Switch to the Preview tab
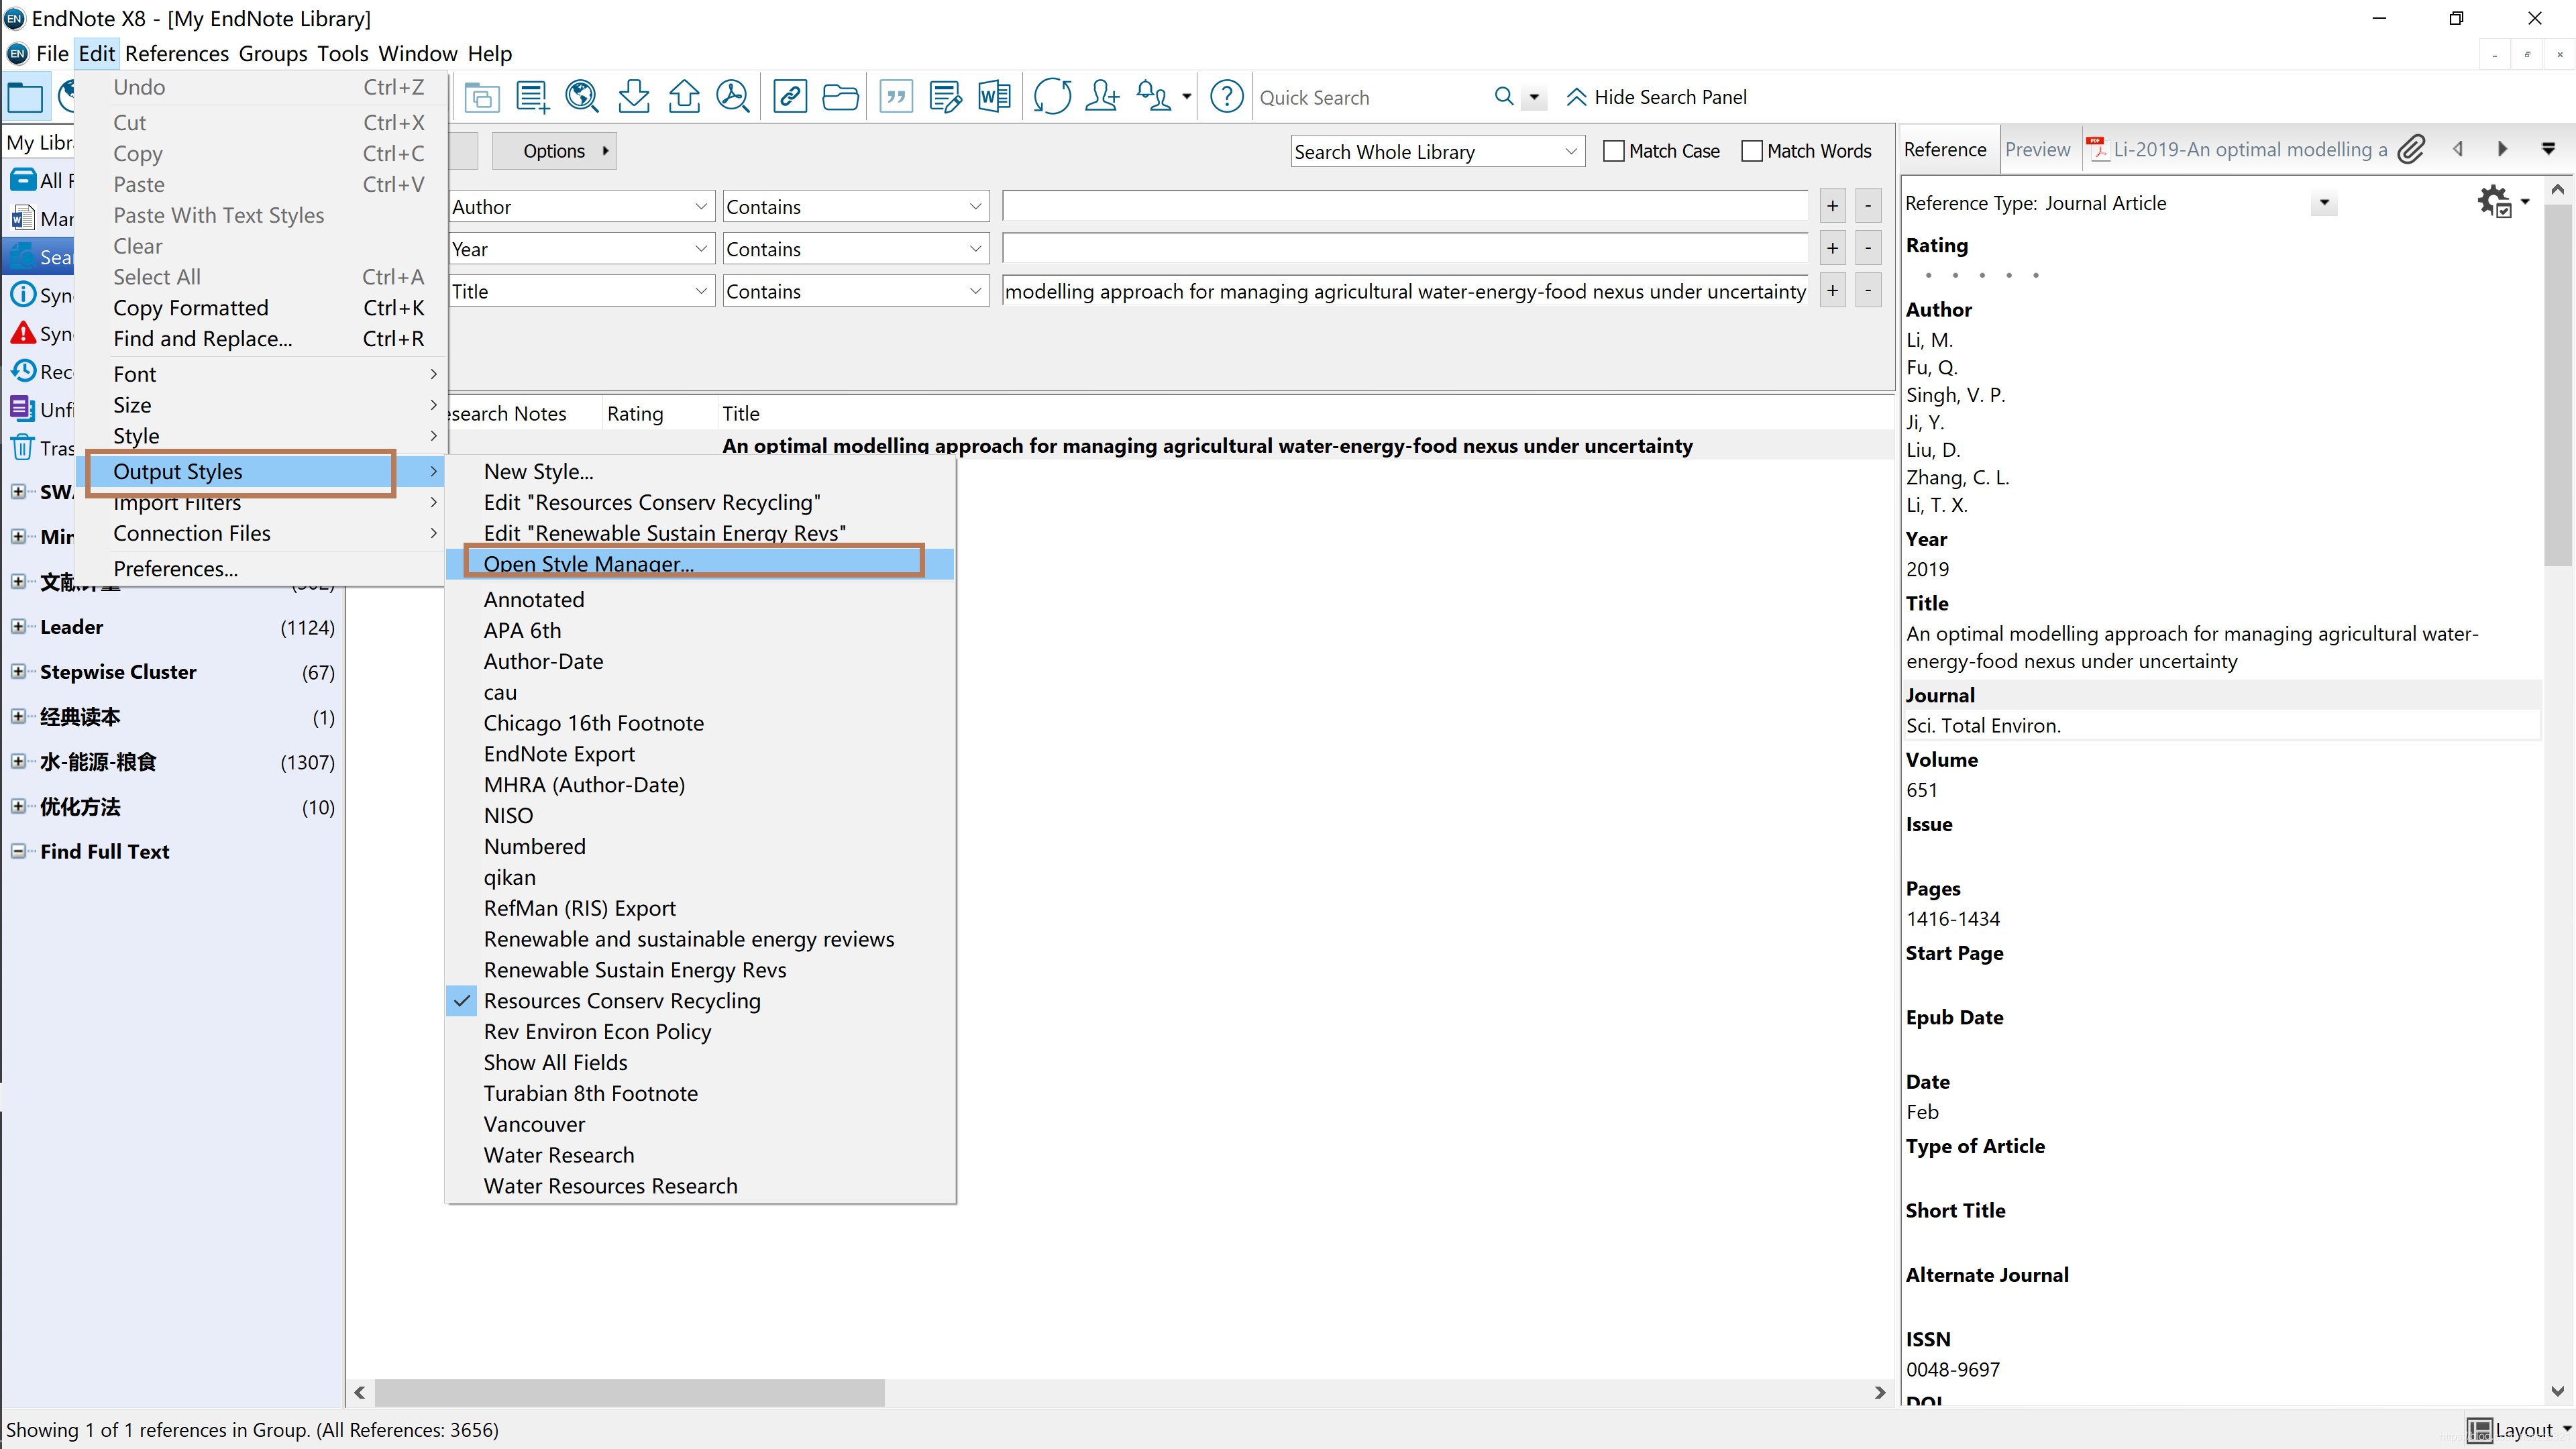The width and height of the screenshot is (2576, 1449). point(2037,149)
